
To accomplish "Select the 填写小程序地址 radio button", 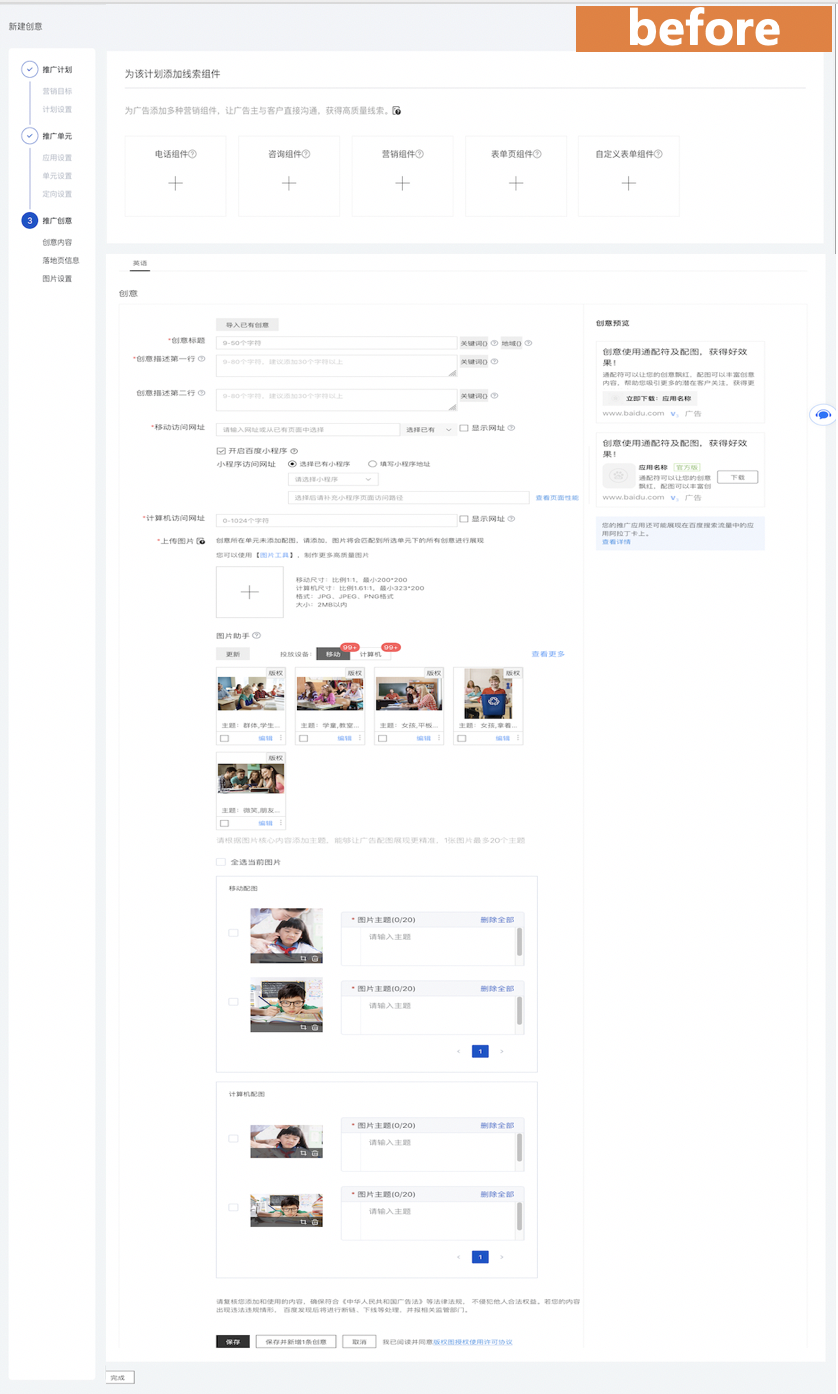I will (x=372, y=464).
